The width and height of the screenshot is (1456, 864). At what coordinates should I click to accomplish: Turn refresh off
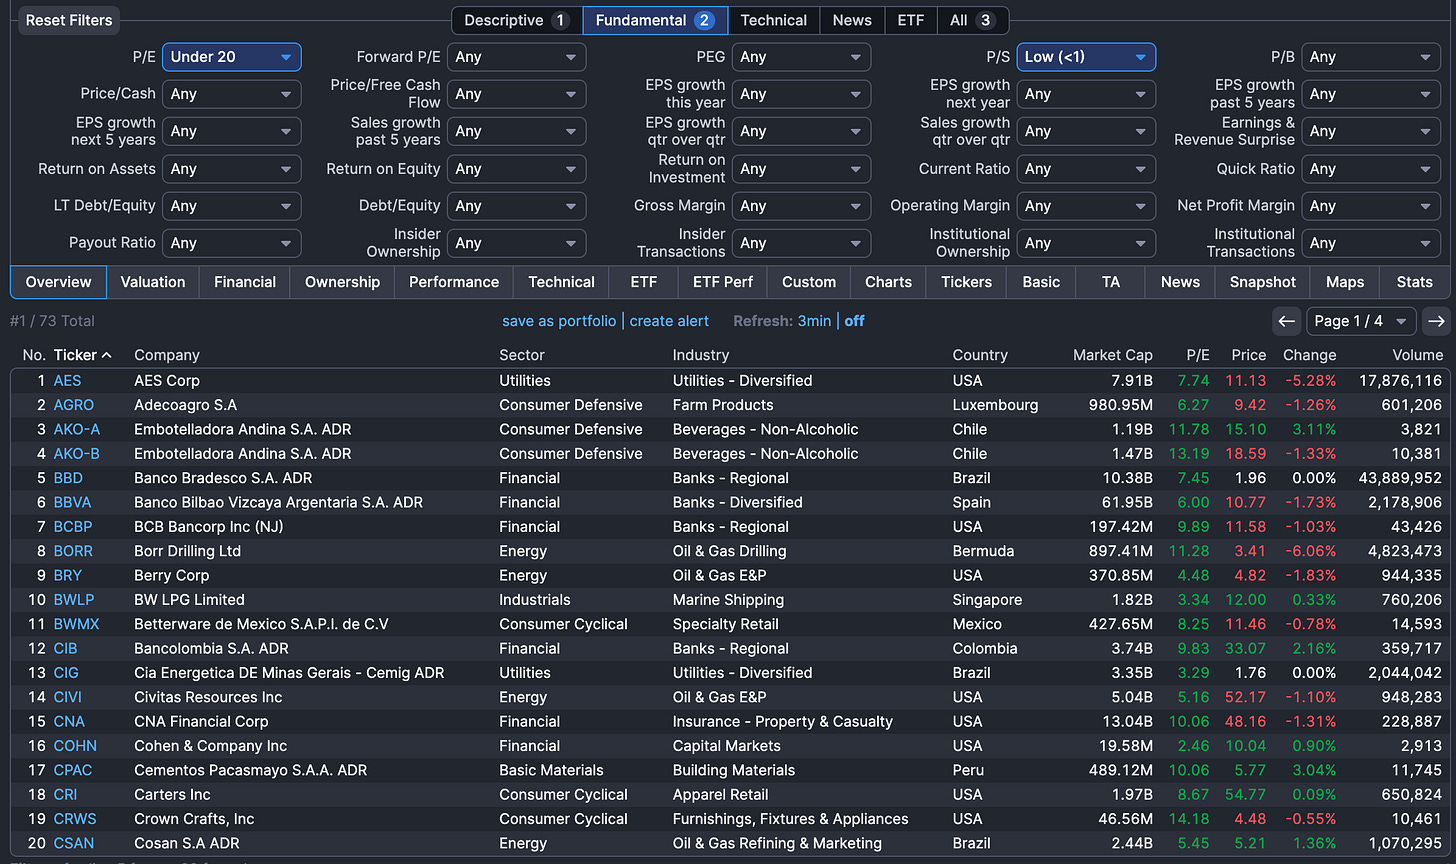click(x=854, y=321)
